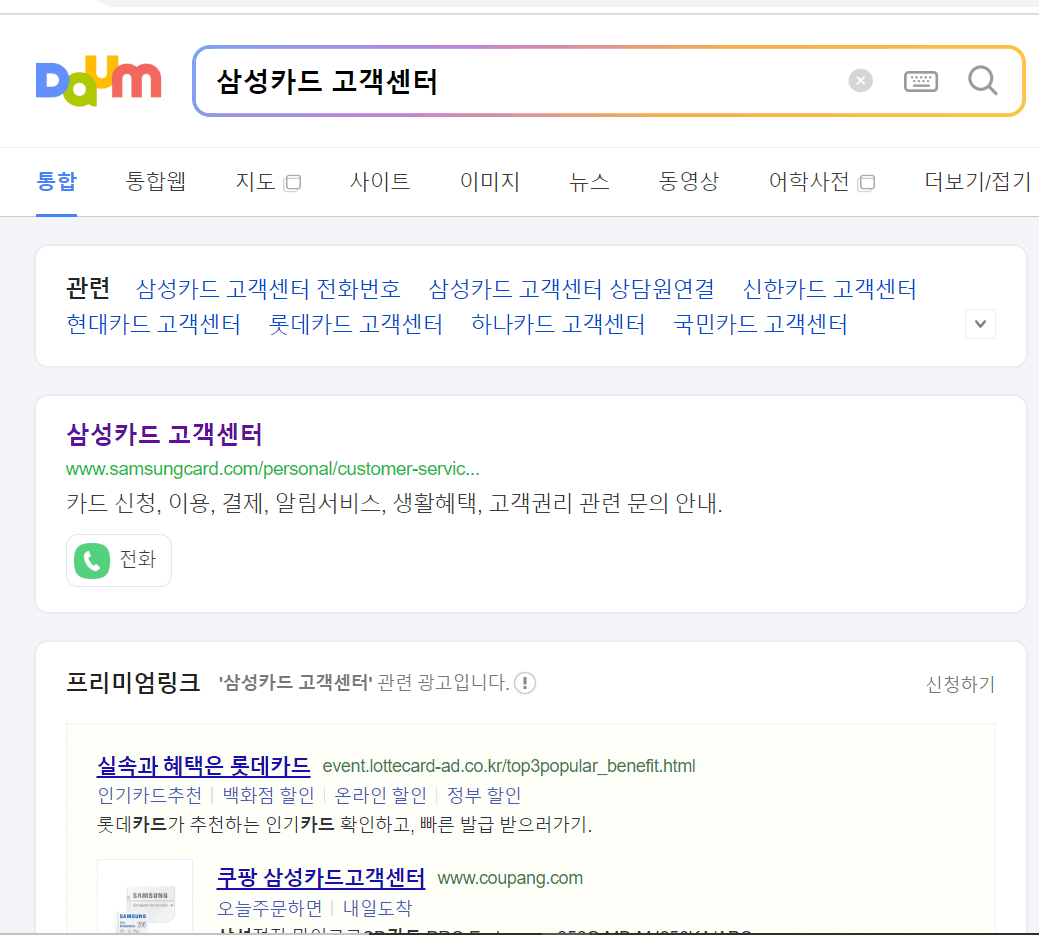Open related search 삼성카드 고객센터 상담원연결
The width and height of the screenshot is (1039, 935).
(x=571, y=288)
